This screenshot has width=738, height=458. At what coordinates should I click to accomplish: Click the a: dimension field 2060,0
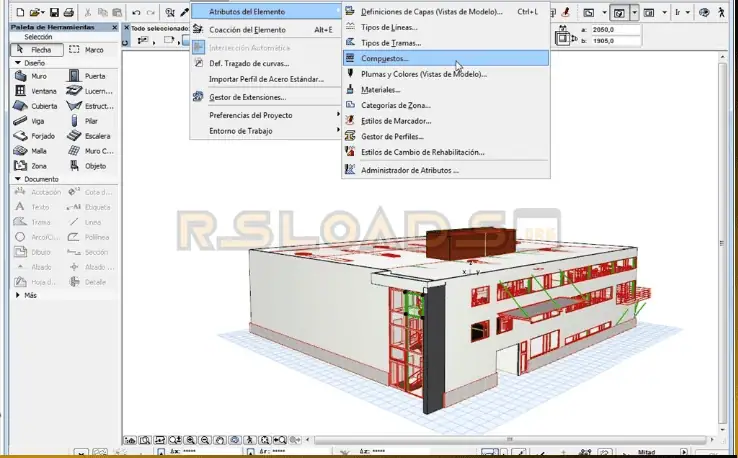click(616, 30)
